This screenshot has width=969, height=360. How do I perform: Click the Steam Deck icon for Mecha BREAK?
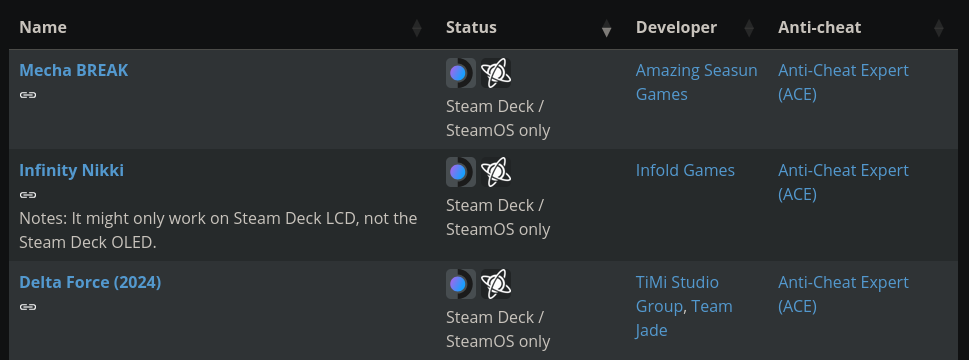coord(461,73)
